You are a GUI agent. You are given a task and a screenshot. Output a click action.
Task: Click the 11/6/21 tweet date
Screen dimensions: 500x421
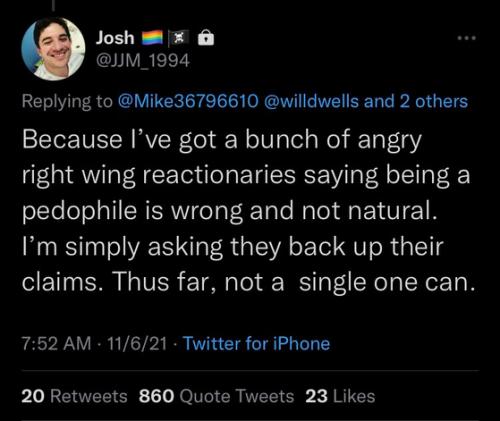[x=137, y=344]
